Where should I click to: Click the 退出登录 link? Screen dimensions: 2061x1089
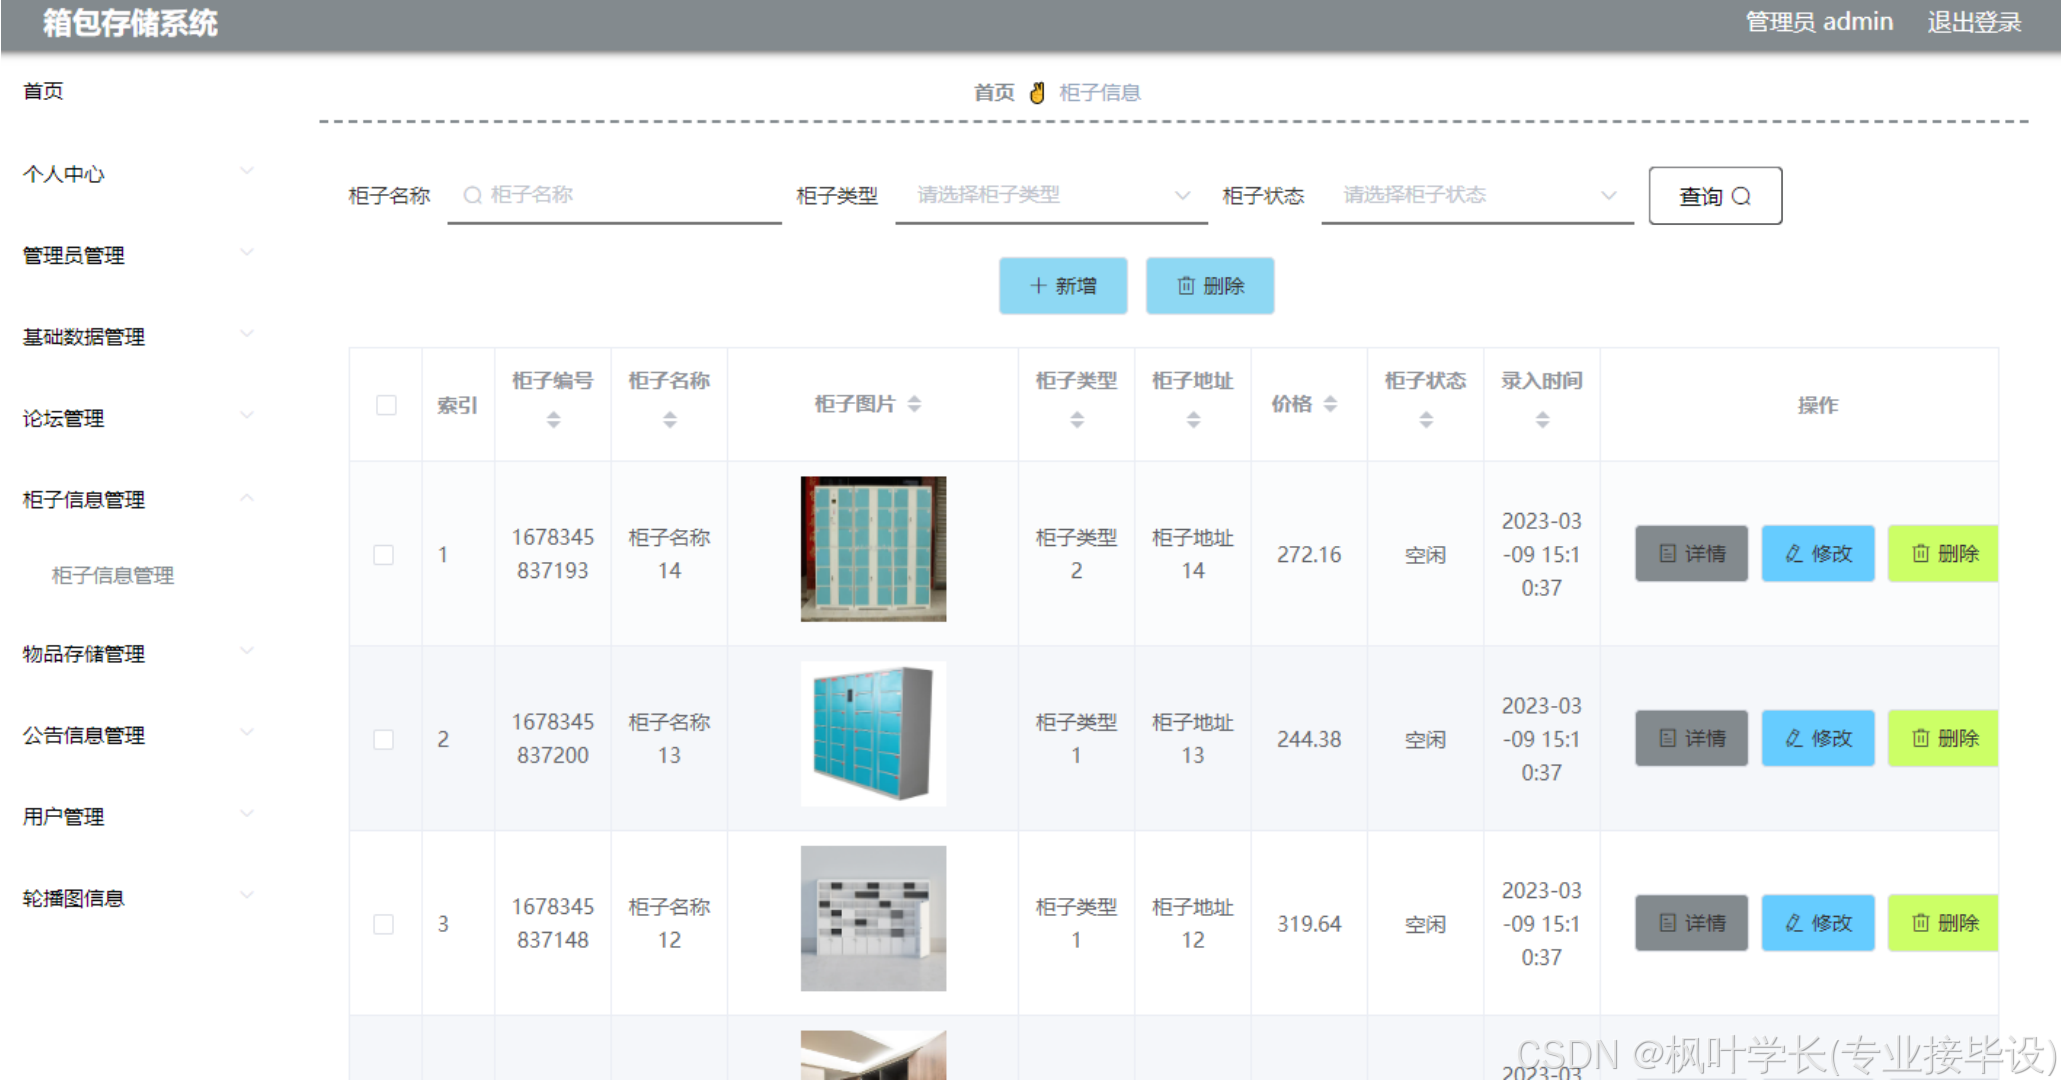[1974, 22]
